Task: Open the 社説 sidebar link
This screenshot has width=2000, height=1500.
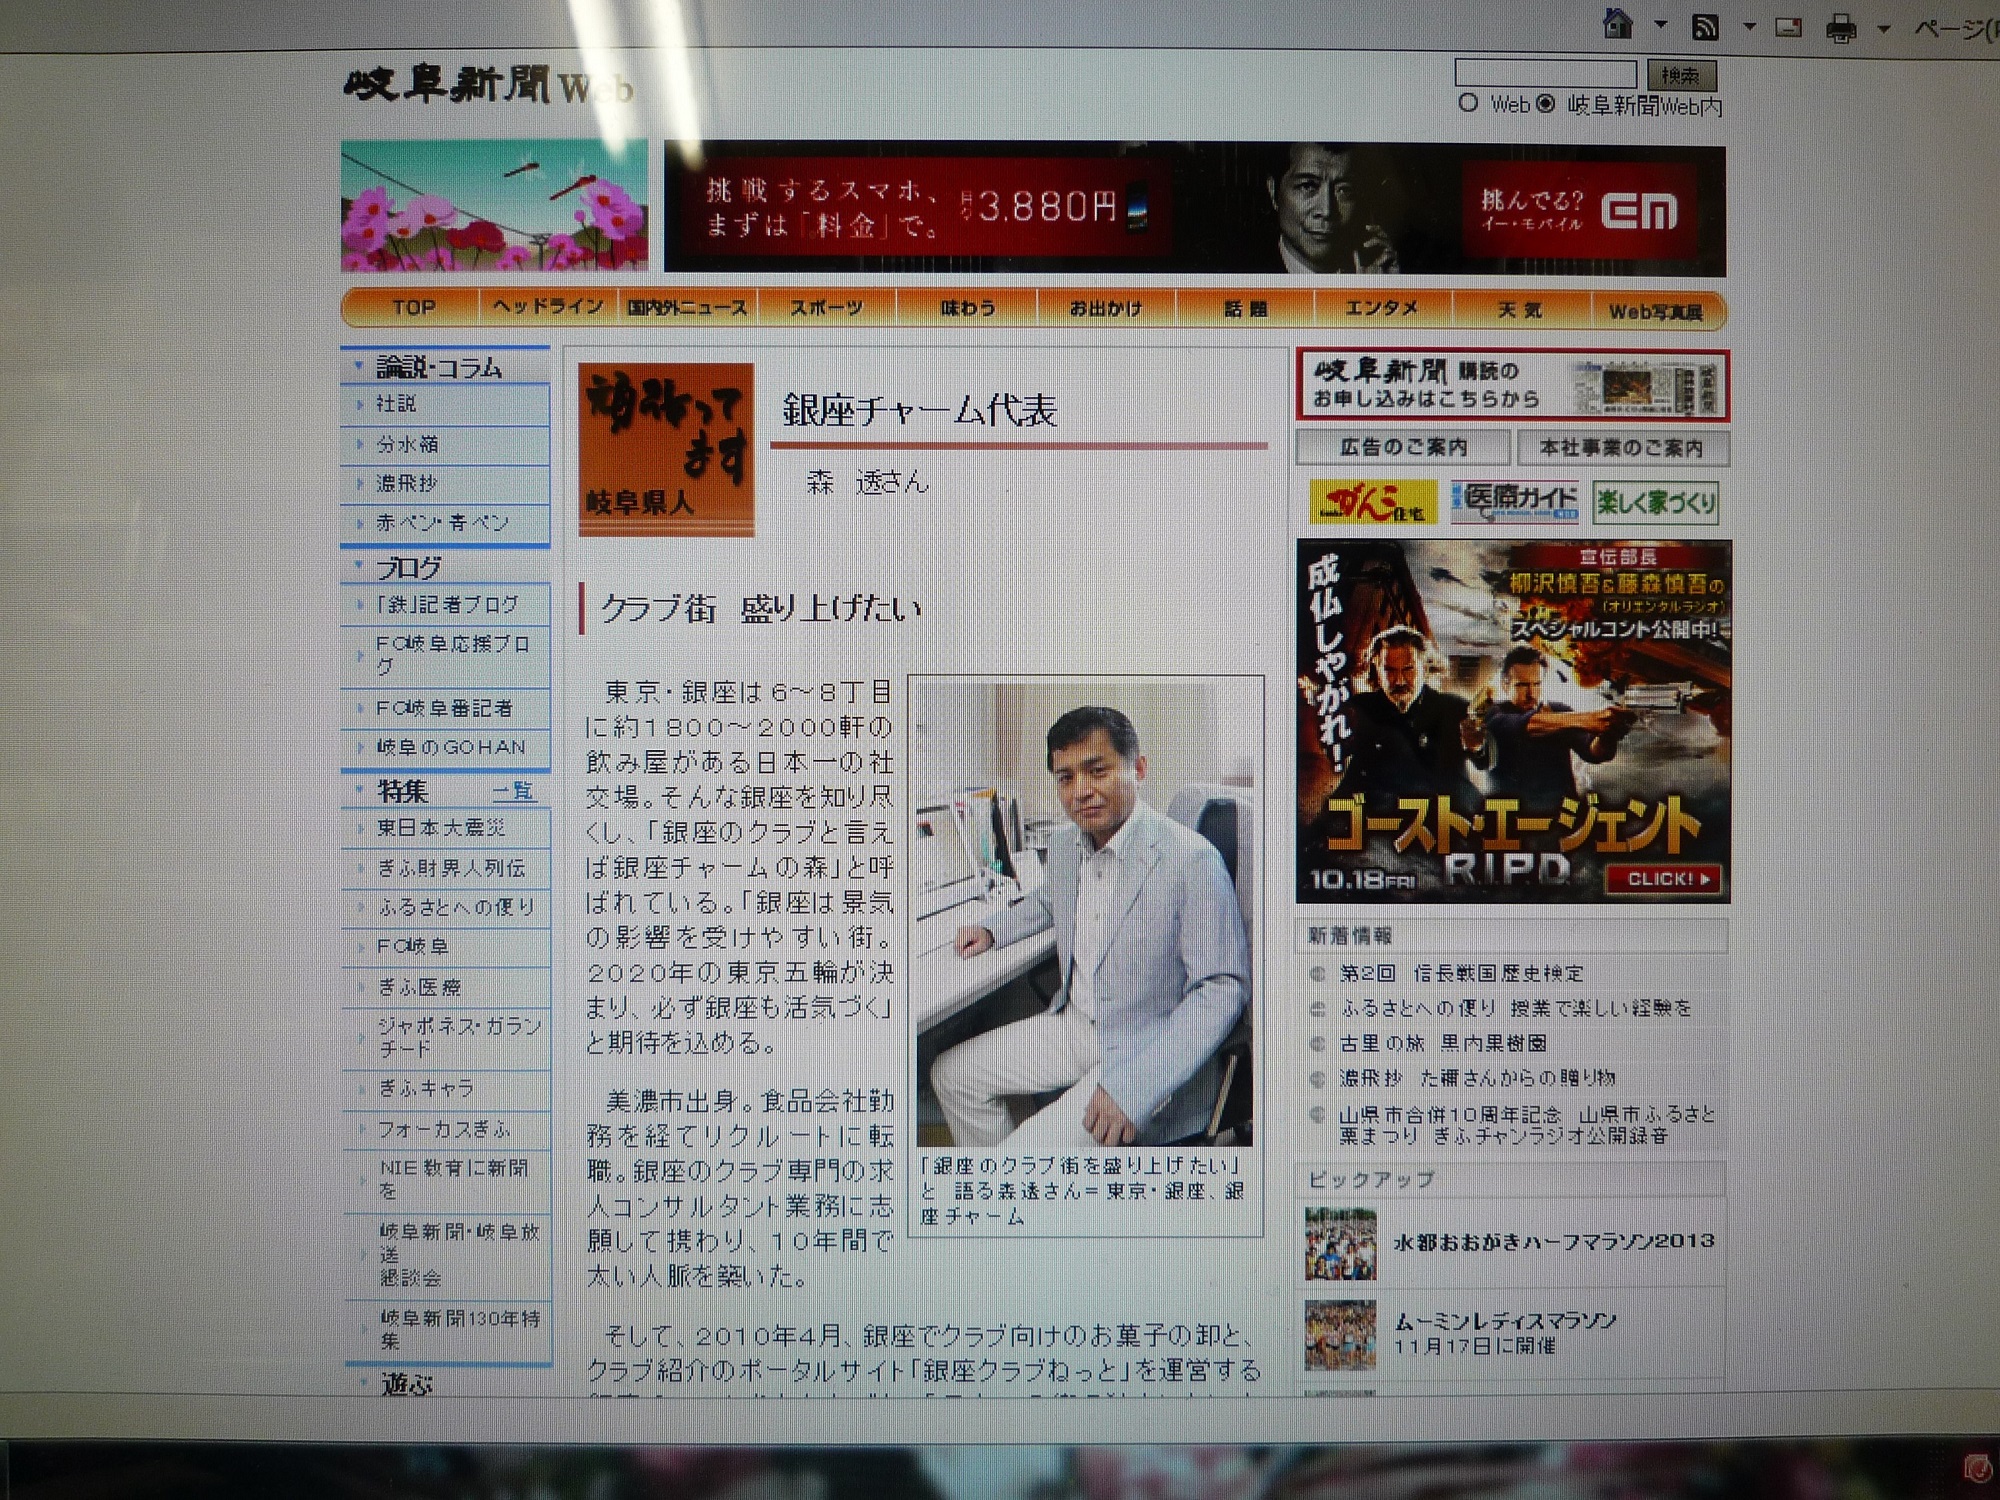Action: tap(396, 404)
